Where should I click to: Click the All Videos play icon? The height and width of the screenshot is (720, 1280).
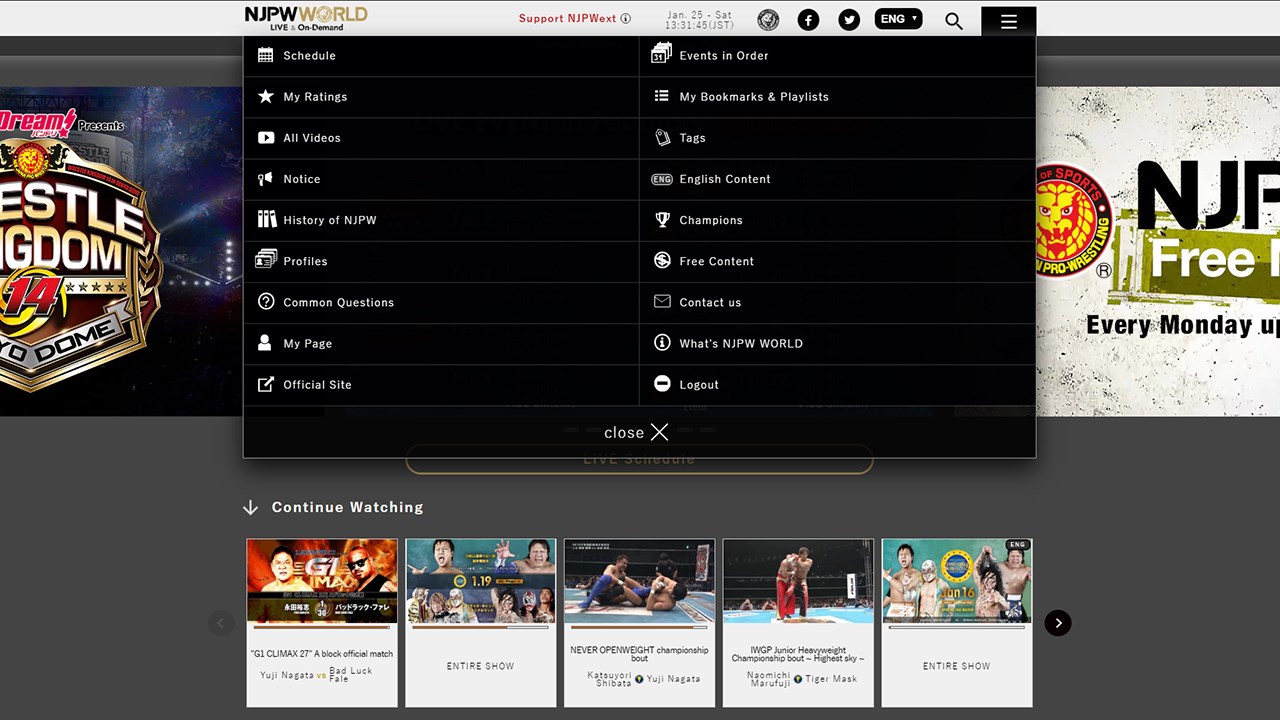click(265, 137)
